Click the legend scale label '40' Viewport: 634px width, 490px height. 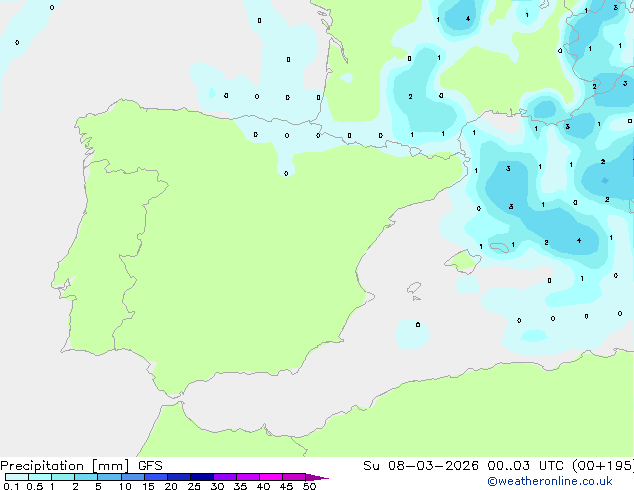[x=263, y=486]
